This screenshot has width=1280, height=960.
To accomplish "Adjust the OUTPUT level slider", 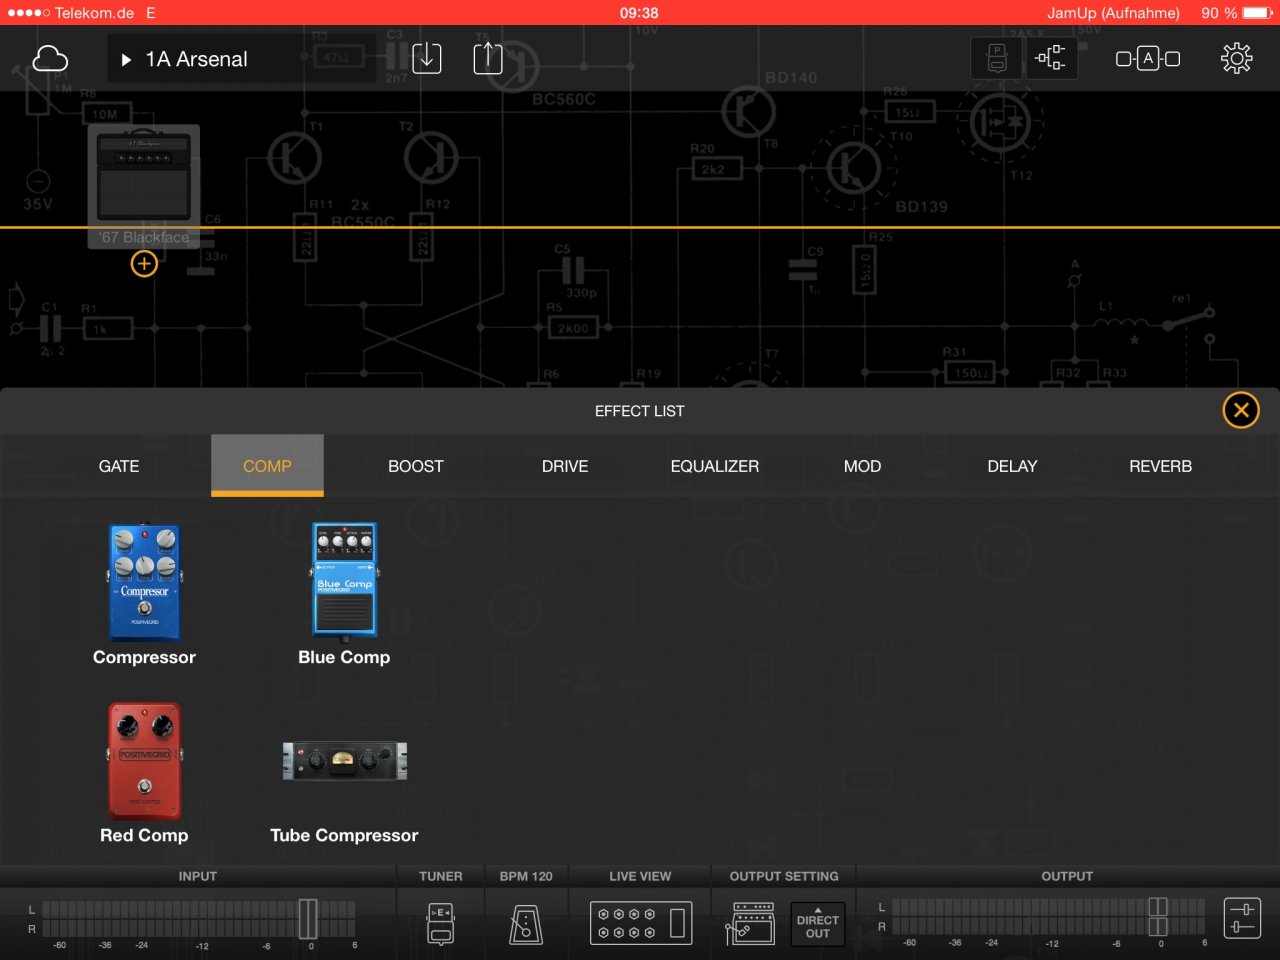I will pyautogui.click(x=1158, y=917).
